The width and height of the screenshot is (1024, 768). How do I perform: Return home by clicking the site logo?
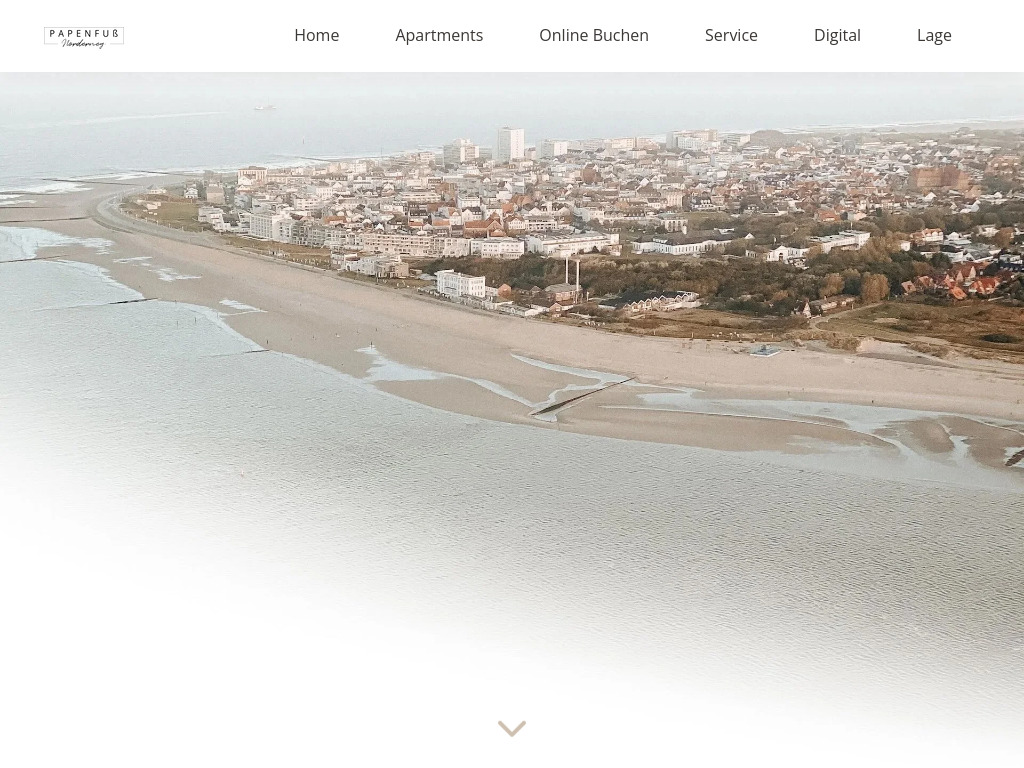84,37
